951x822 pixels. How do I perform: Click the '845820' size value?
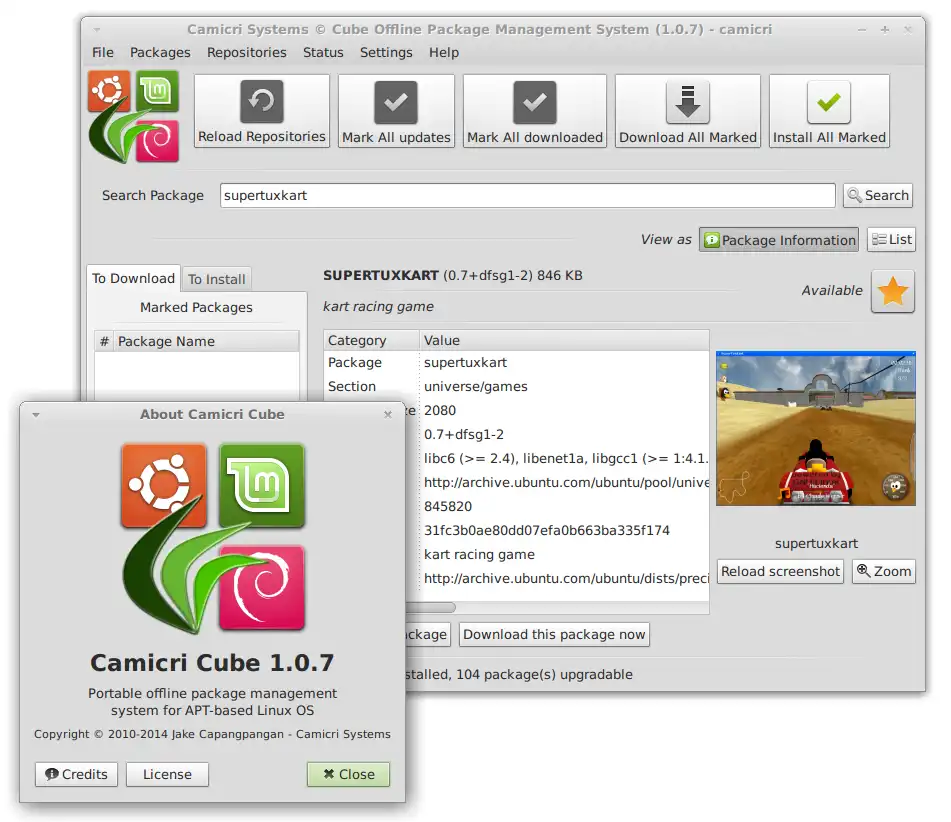(x=448, y=507)
